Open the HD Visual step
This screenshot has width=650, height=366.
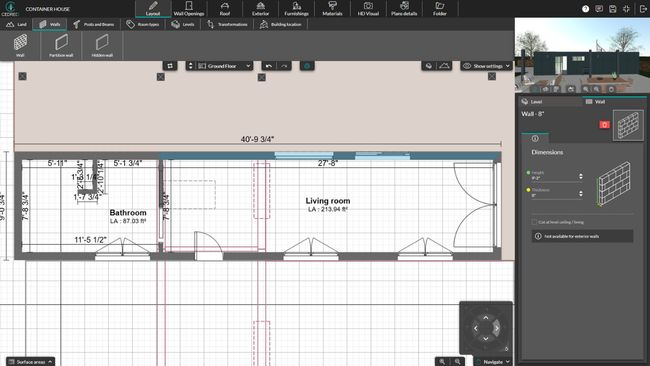tap(368, 9)
